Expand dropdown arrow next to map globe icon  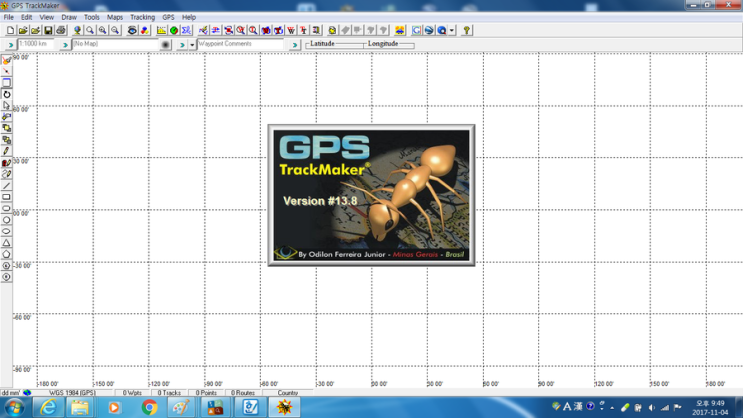tap(452, 30)
